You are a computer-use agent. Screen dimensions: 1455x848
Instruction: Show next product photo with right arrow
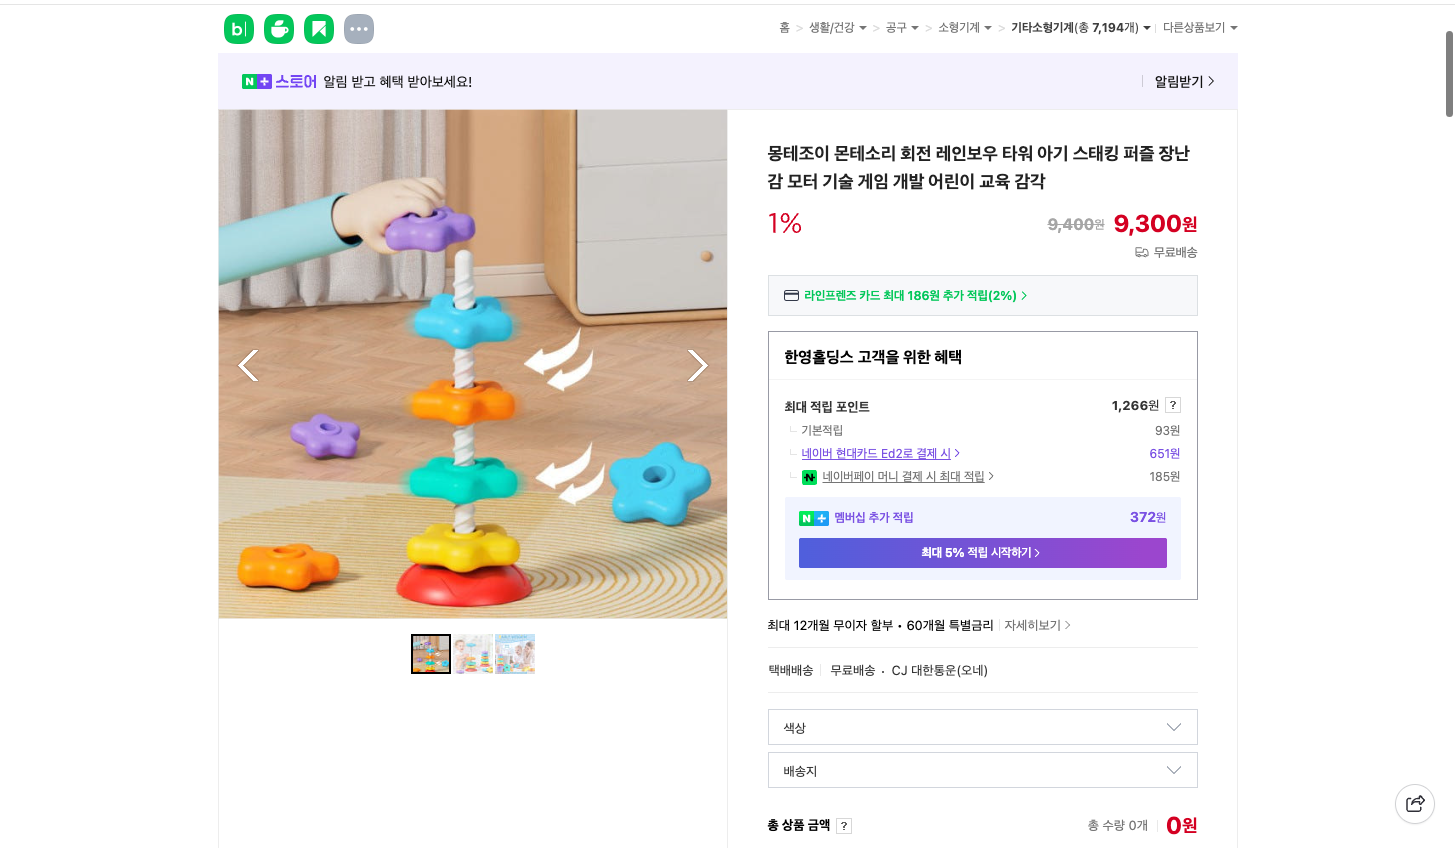click(x=697, y=365)
